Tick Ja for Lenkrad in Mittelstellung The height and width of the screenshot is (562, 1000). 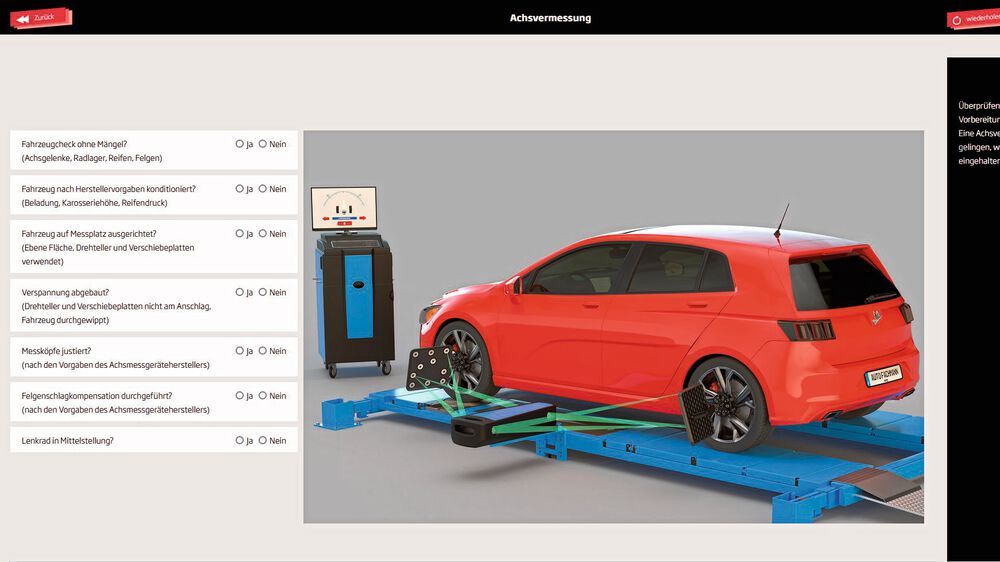[240, 441]
